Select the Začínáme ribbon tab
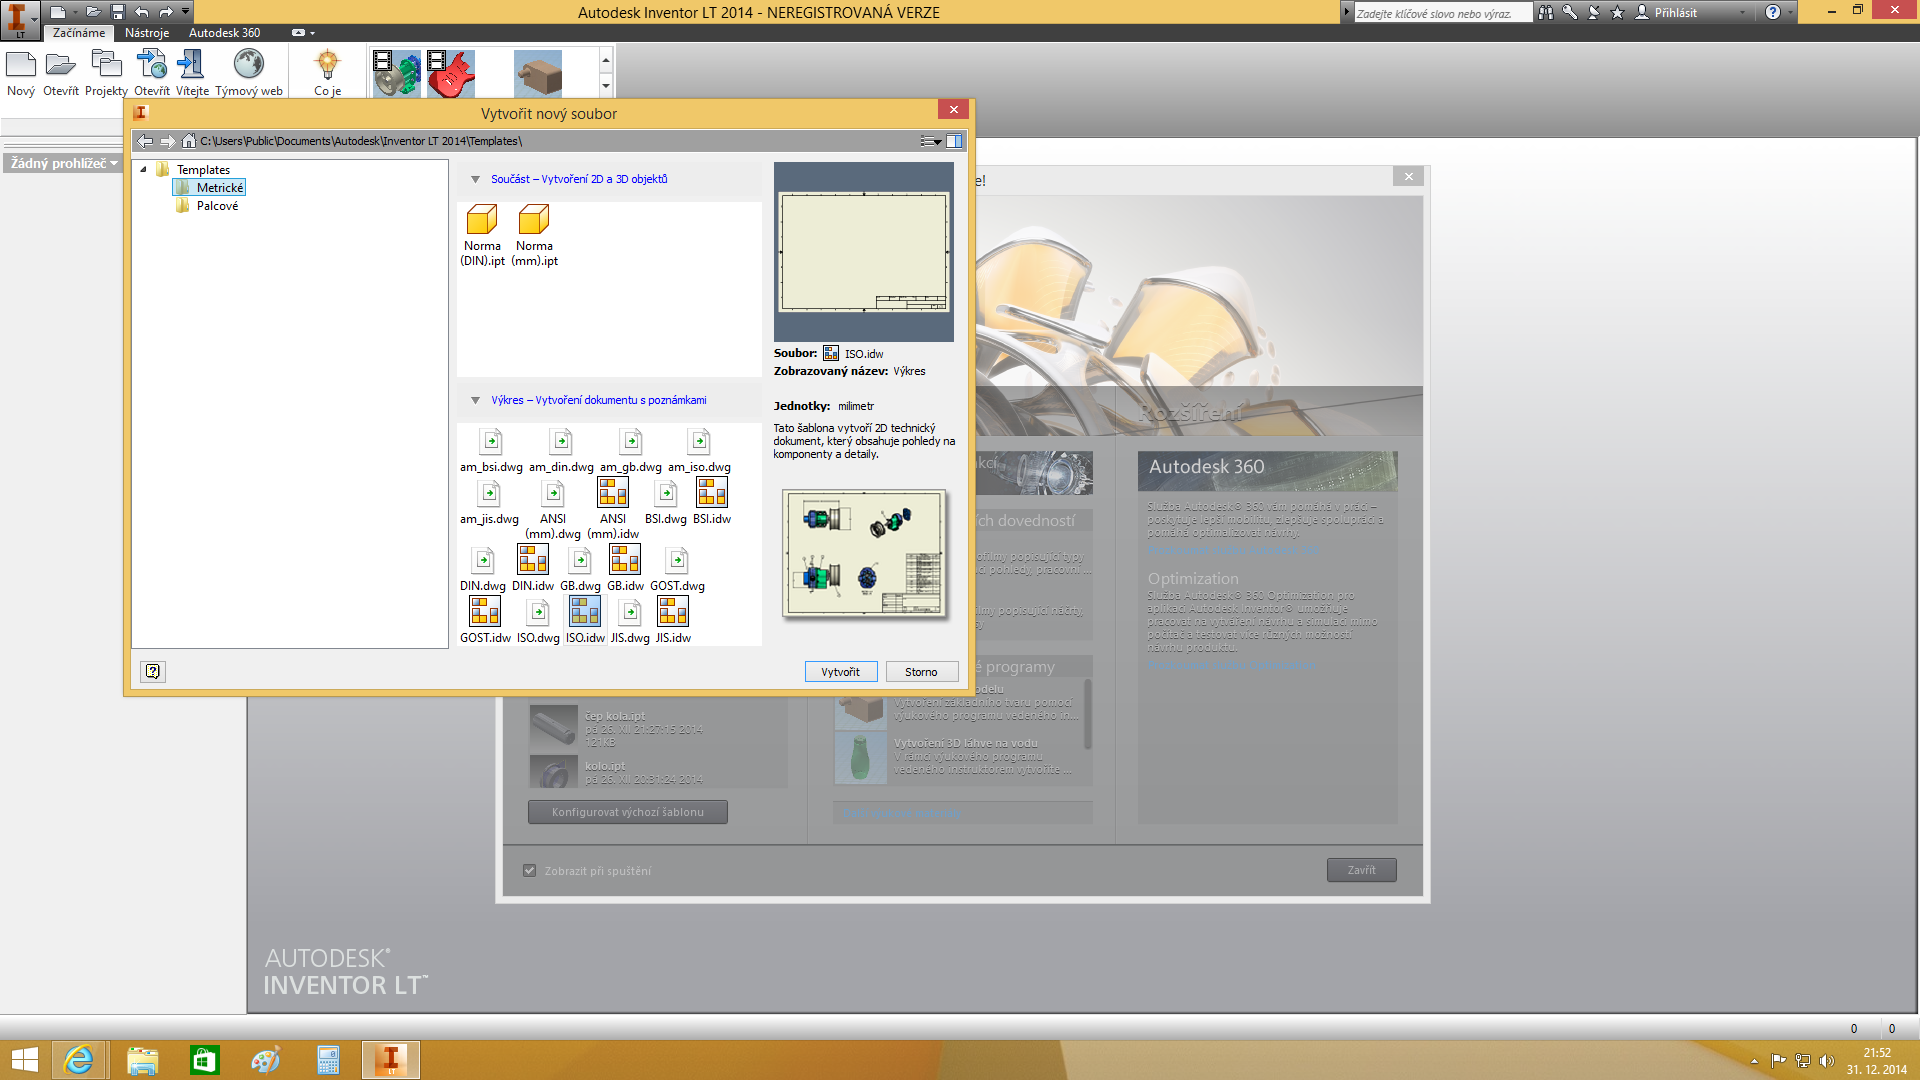This screenshot has width=1920, height=1080. click(79, 33)
